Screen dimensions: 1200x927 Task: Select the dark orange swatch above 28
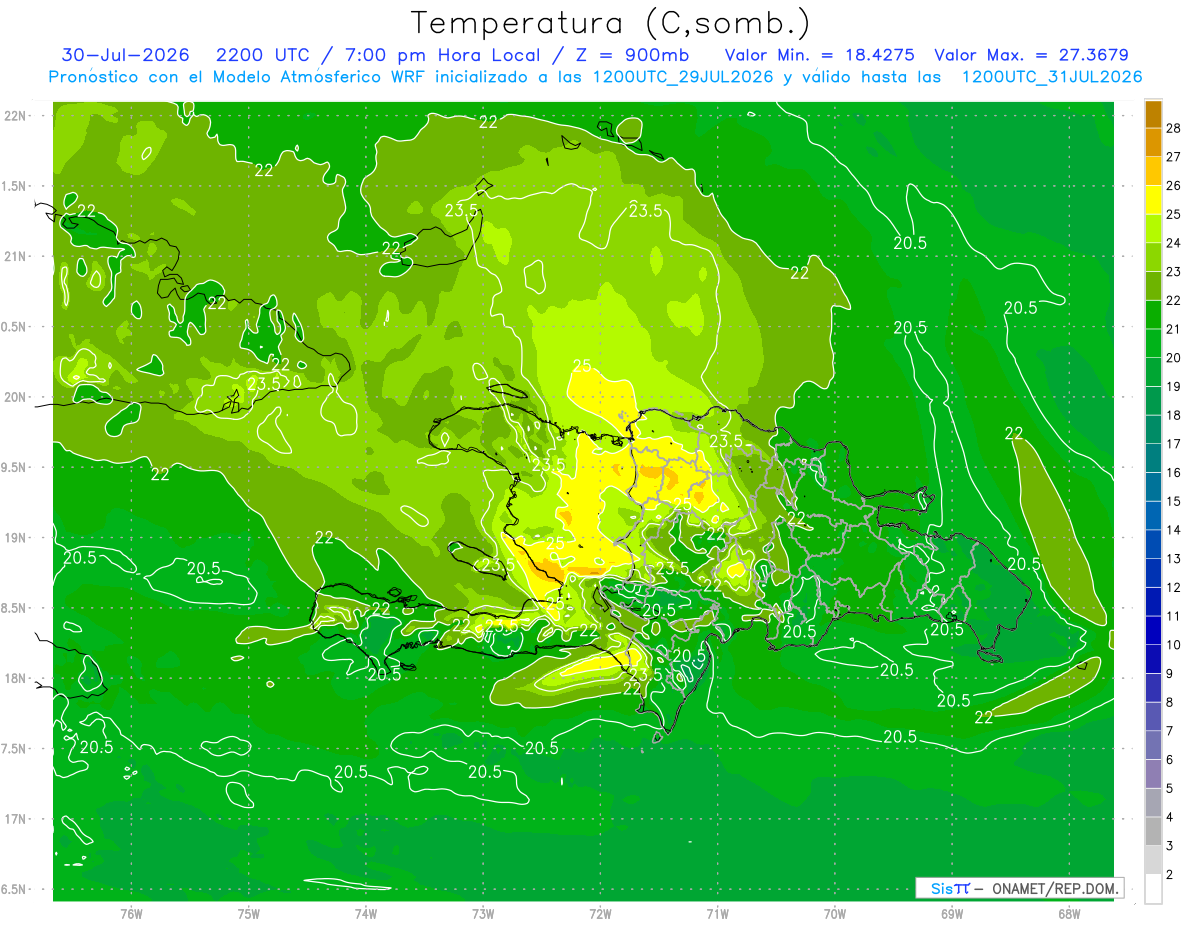pos(1153,114)
